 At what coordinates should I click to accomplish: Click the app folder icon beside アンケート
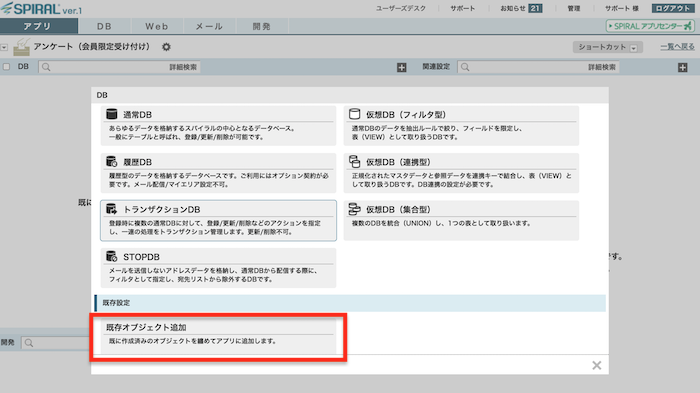click(x=21, y=47)
